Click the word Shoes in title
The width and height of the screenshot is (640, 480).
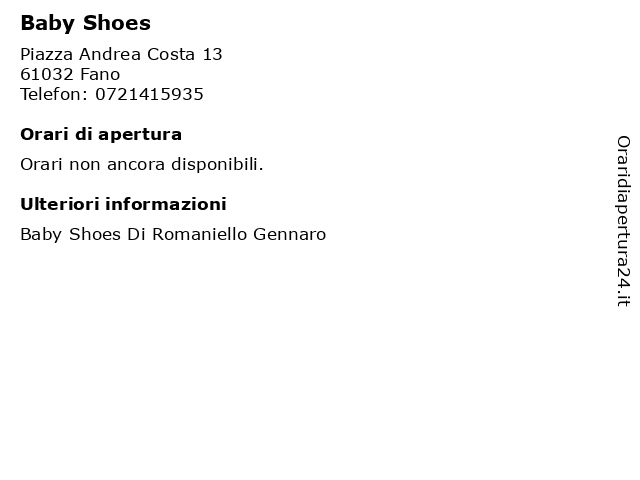tap(117, 23)
